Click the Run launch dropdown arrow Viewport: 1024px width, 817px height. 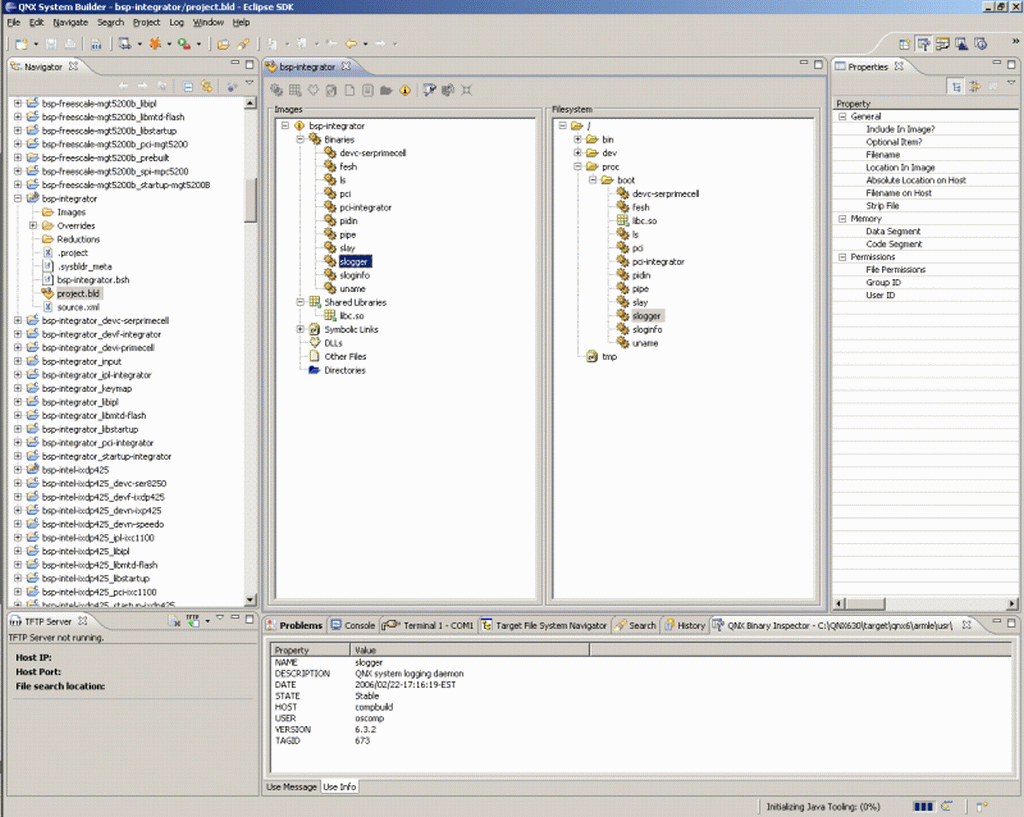199,44
